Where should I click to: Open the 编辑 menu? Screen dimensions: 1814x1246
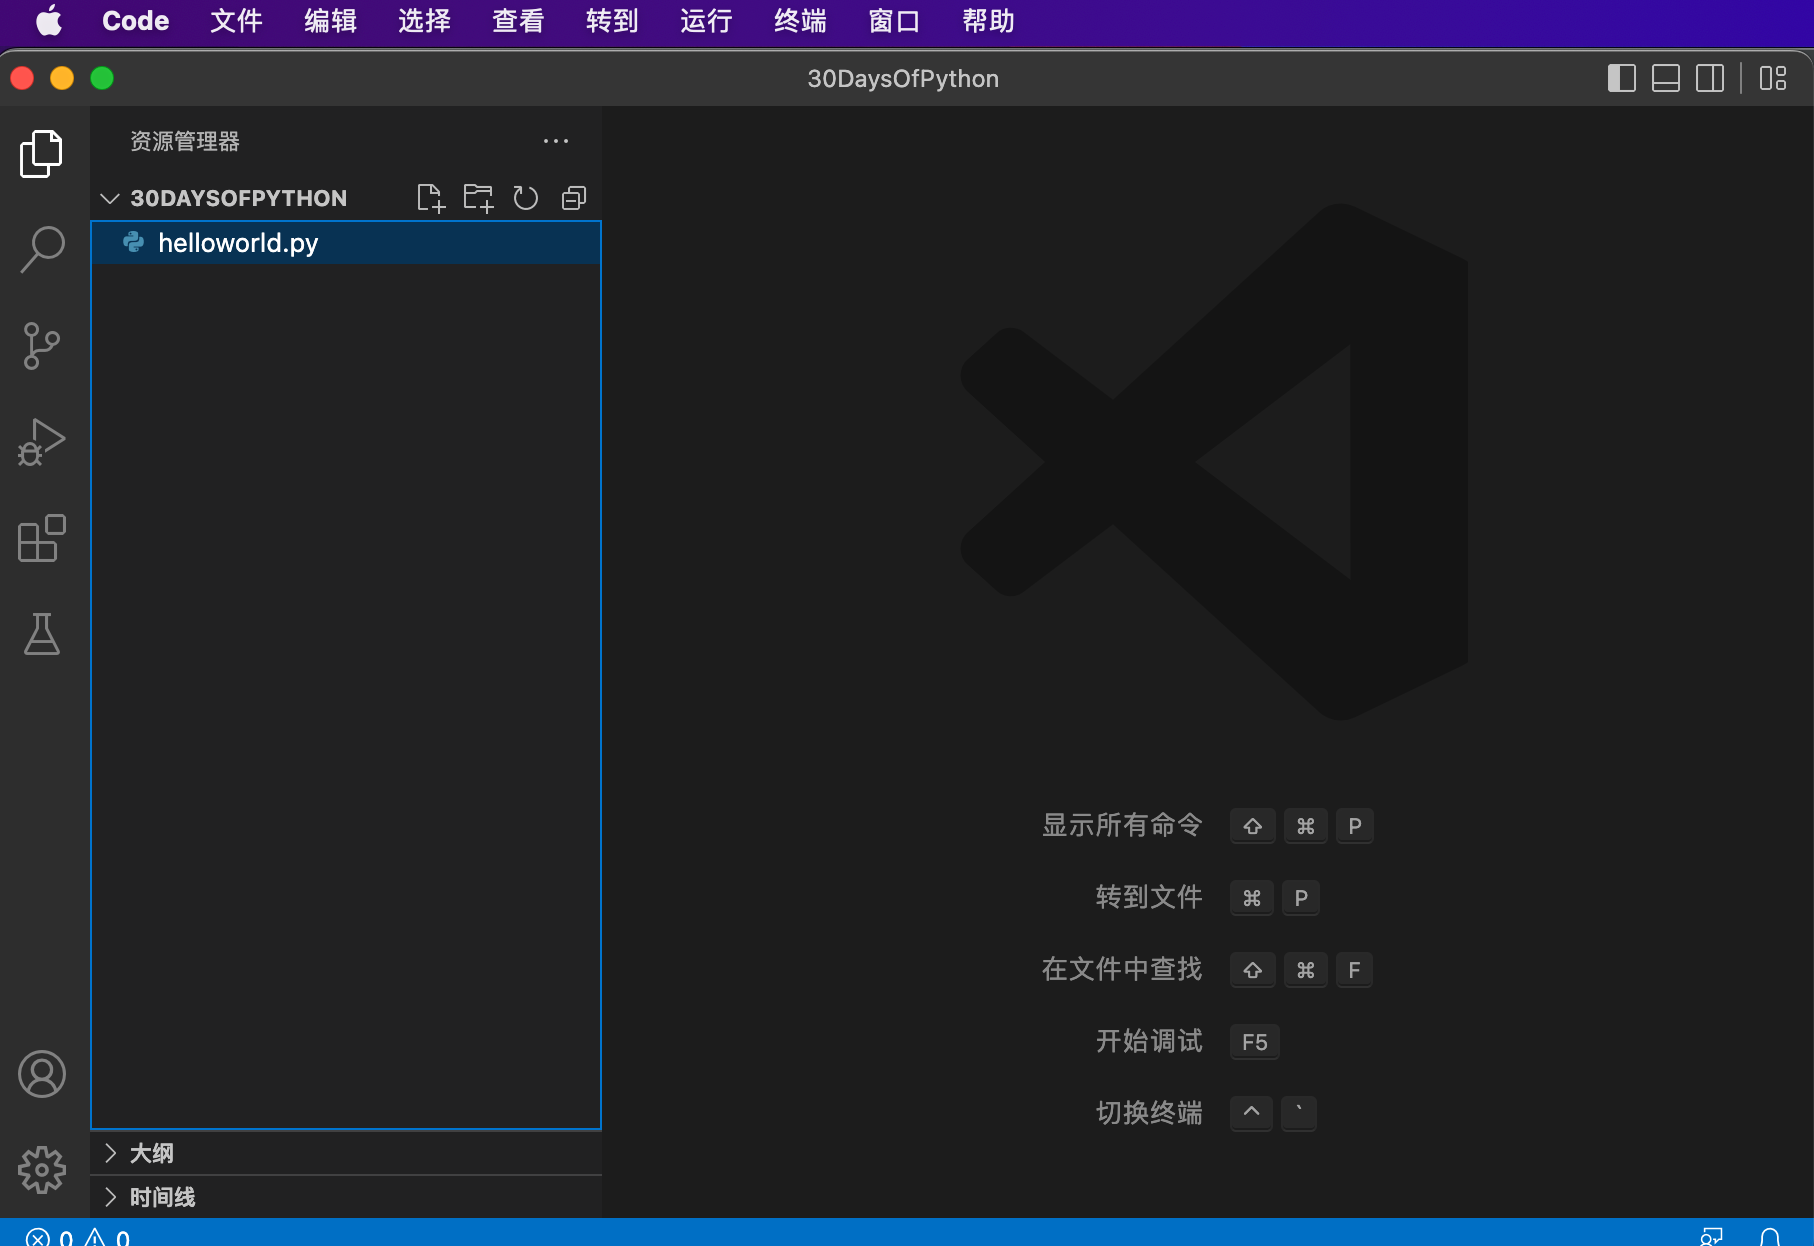point(330,21)
